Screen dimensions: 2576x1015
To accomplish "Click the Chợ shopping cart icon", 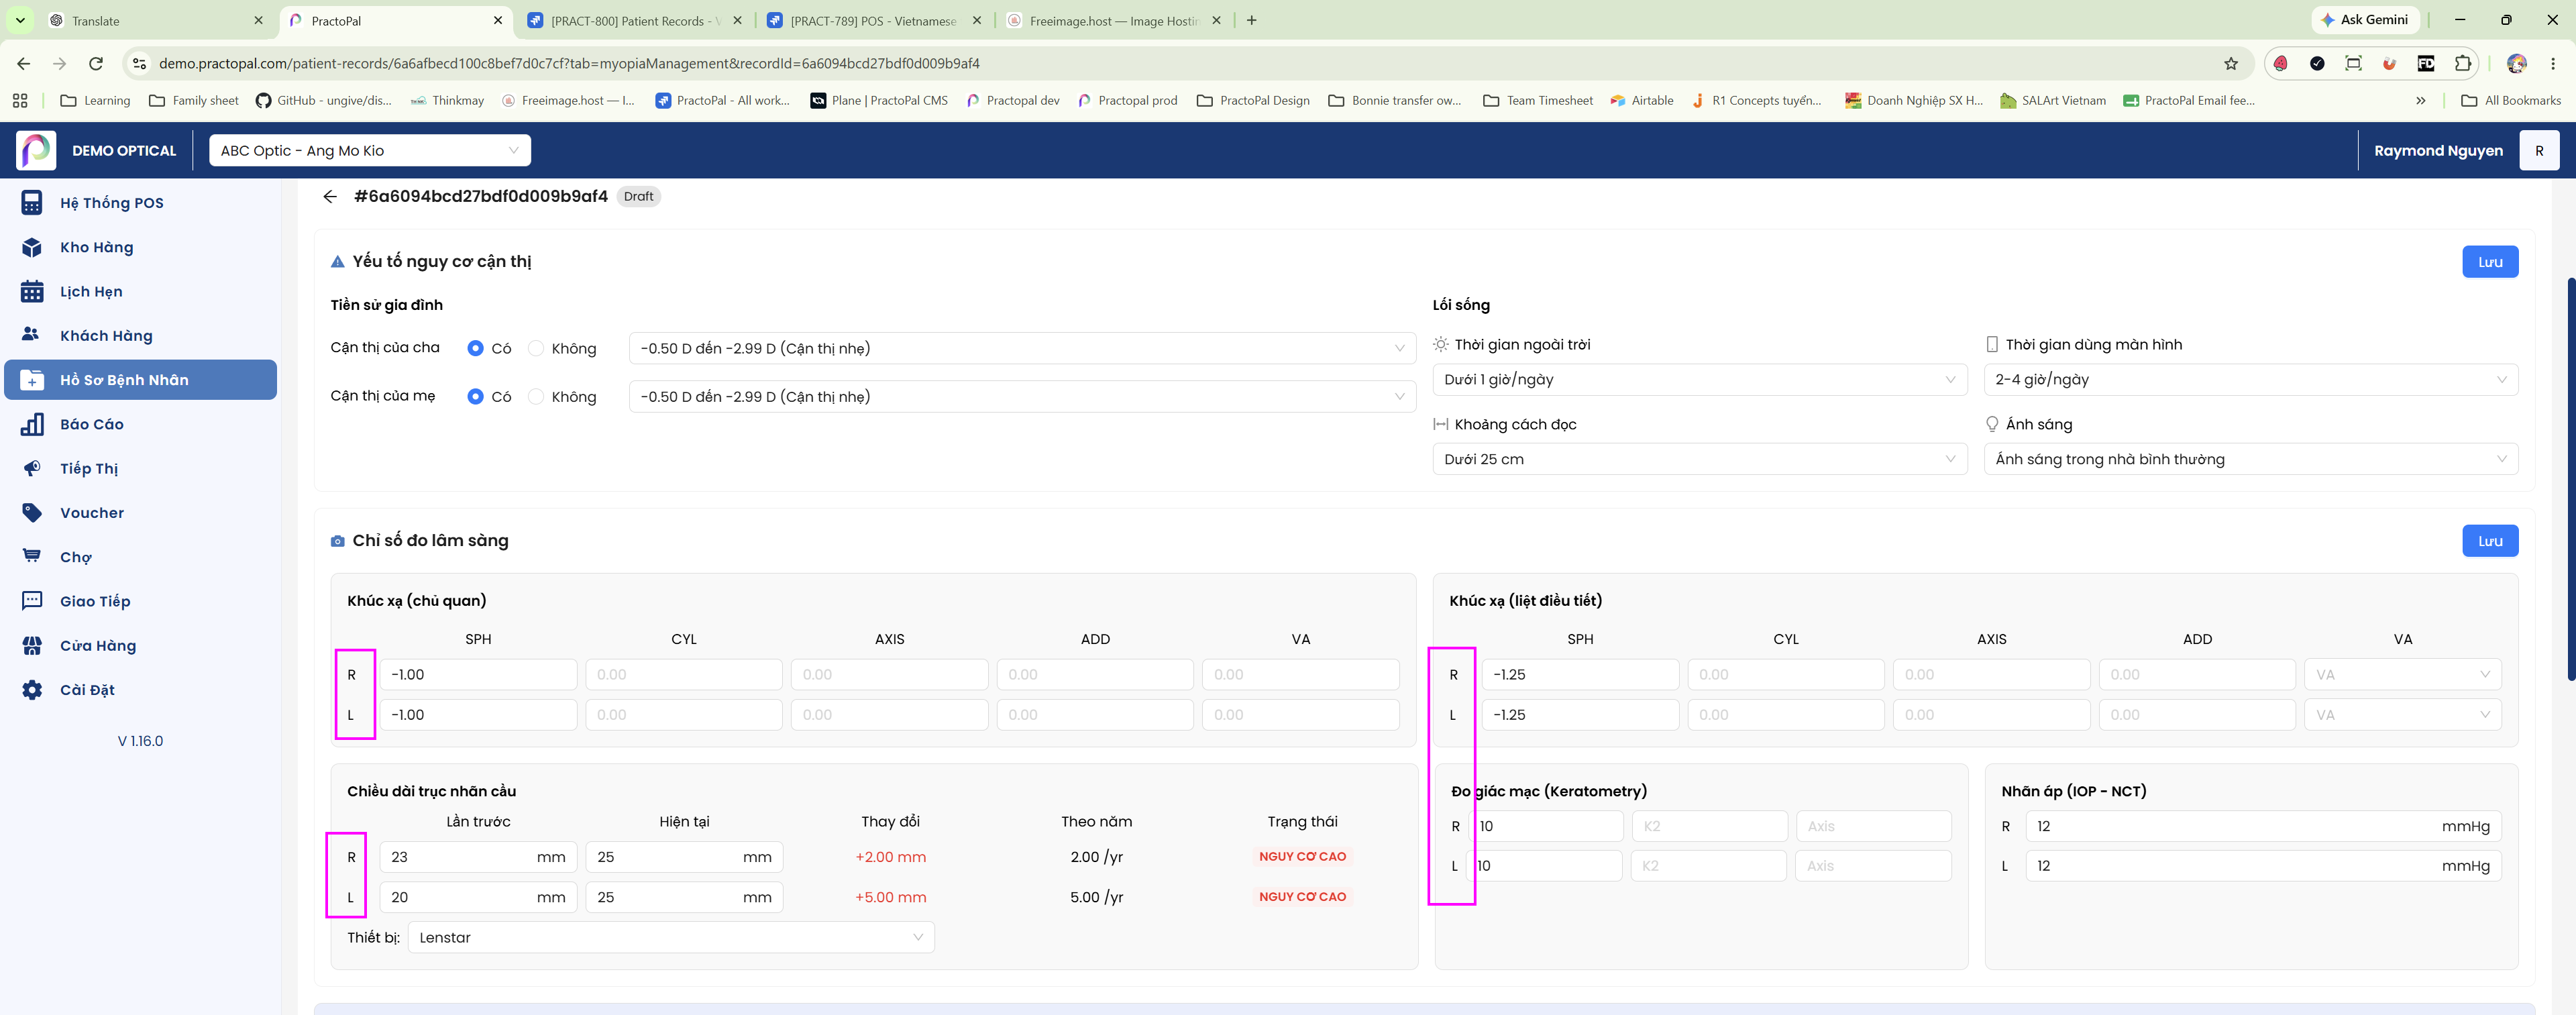I will tap(32, 556).
